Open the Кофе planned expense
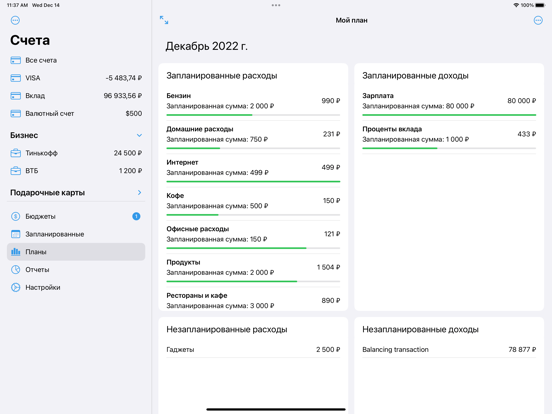Image resolution: width=552 pixels, height=414 pixels. [253, 203]
